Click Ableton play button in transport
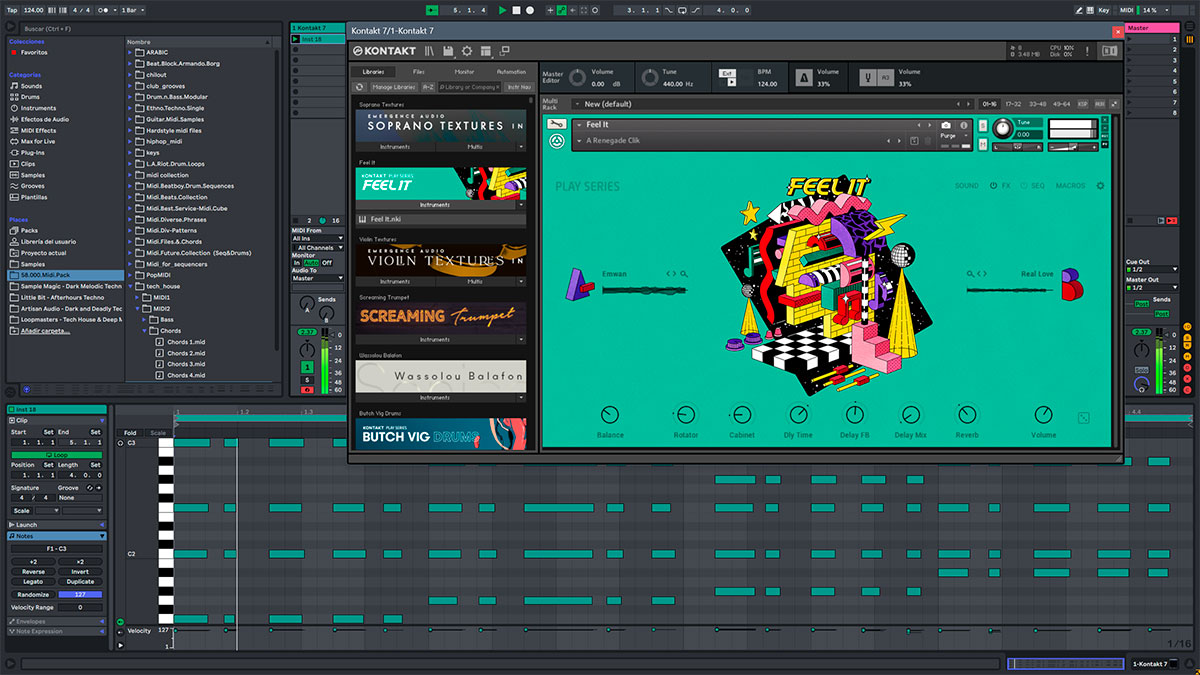Image resolution: width=1200 pixels, height=675 pixels. point(503,10)
